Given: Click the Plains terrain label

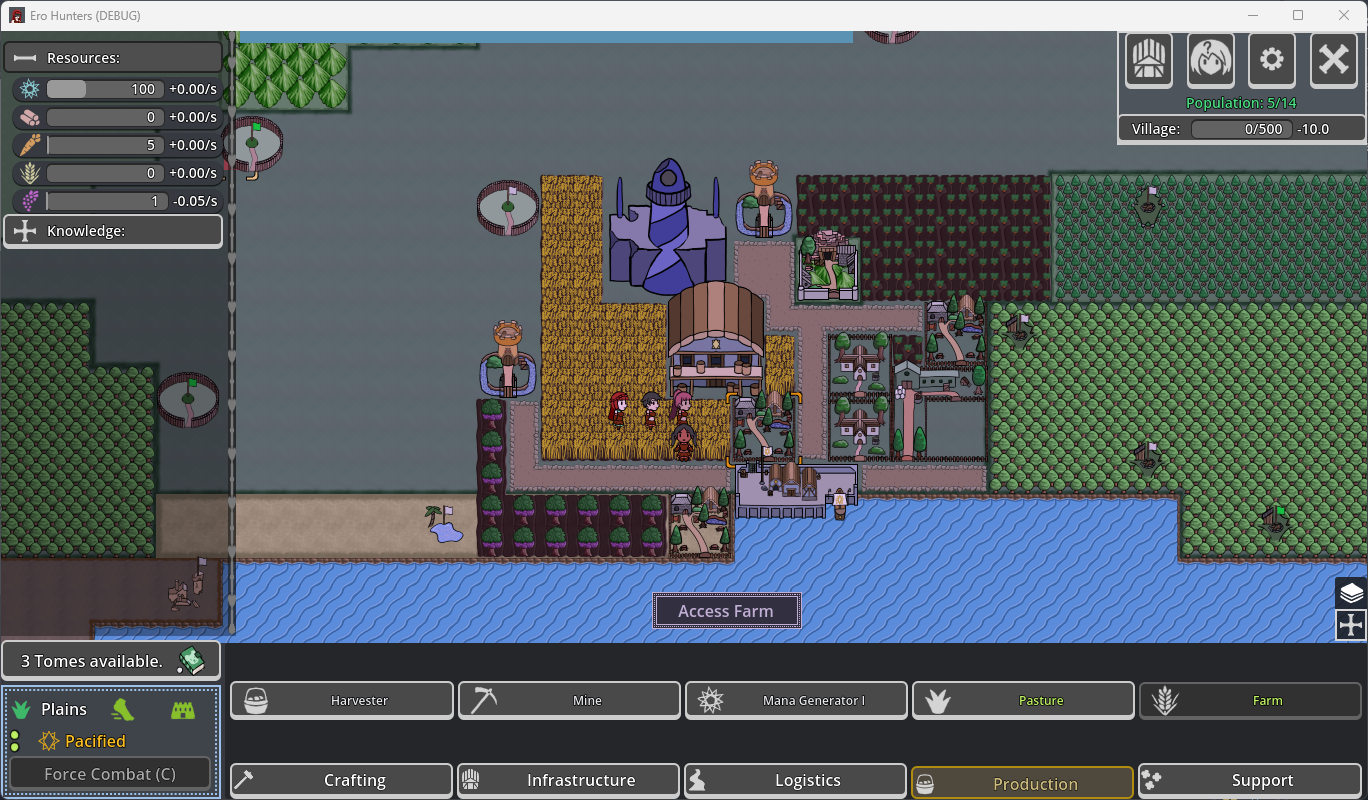Looking at the screenshot, I should pos(64,710).
